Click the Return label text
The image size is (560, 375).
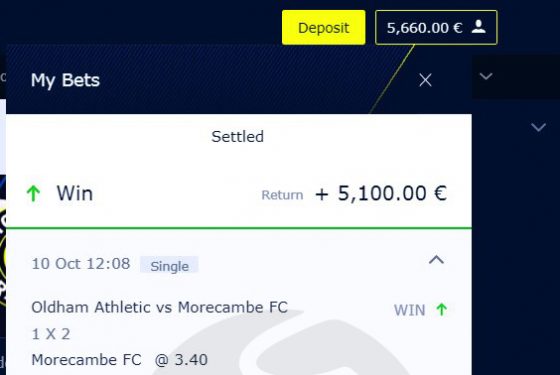point(282,195)
